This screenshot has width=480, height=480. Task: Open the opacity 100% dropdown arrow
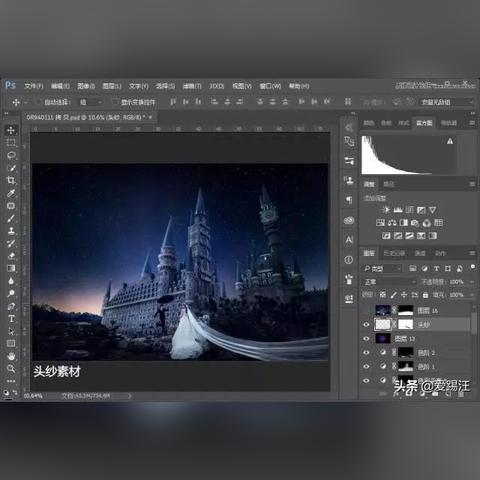pyautogui.click(x=472, y=282)
